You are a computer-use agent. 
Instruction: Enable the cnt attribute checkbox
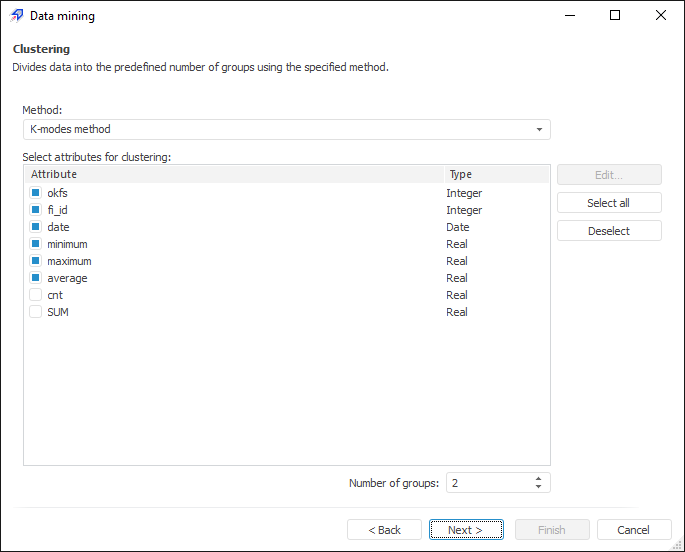tap(36, 295)
